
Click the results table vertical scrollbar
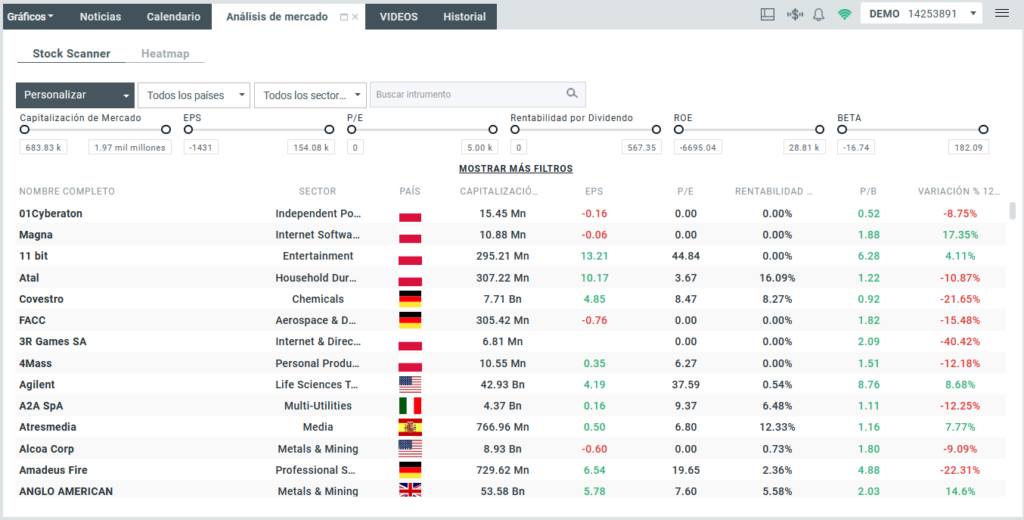[x=1012, y=211]
